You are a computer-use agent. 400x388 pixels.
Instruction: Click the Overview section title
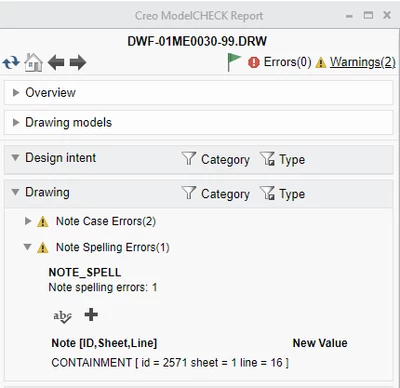coord(51,93)
